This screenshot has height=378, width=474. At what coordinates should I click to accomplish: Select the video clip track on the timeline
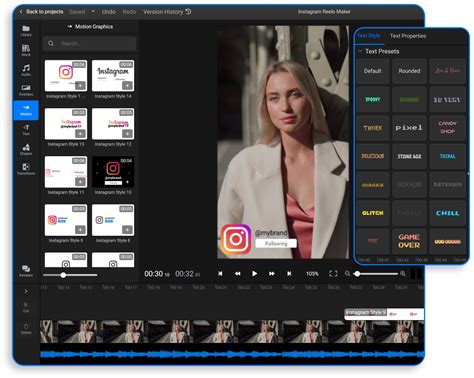point(232,332)
